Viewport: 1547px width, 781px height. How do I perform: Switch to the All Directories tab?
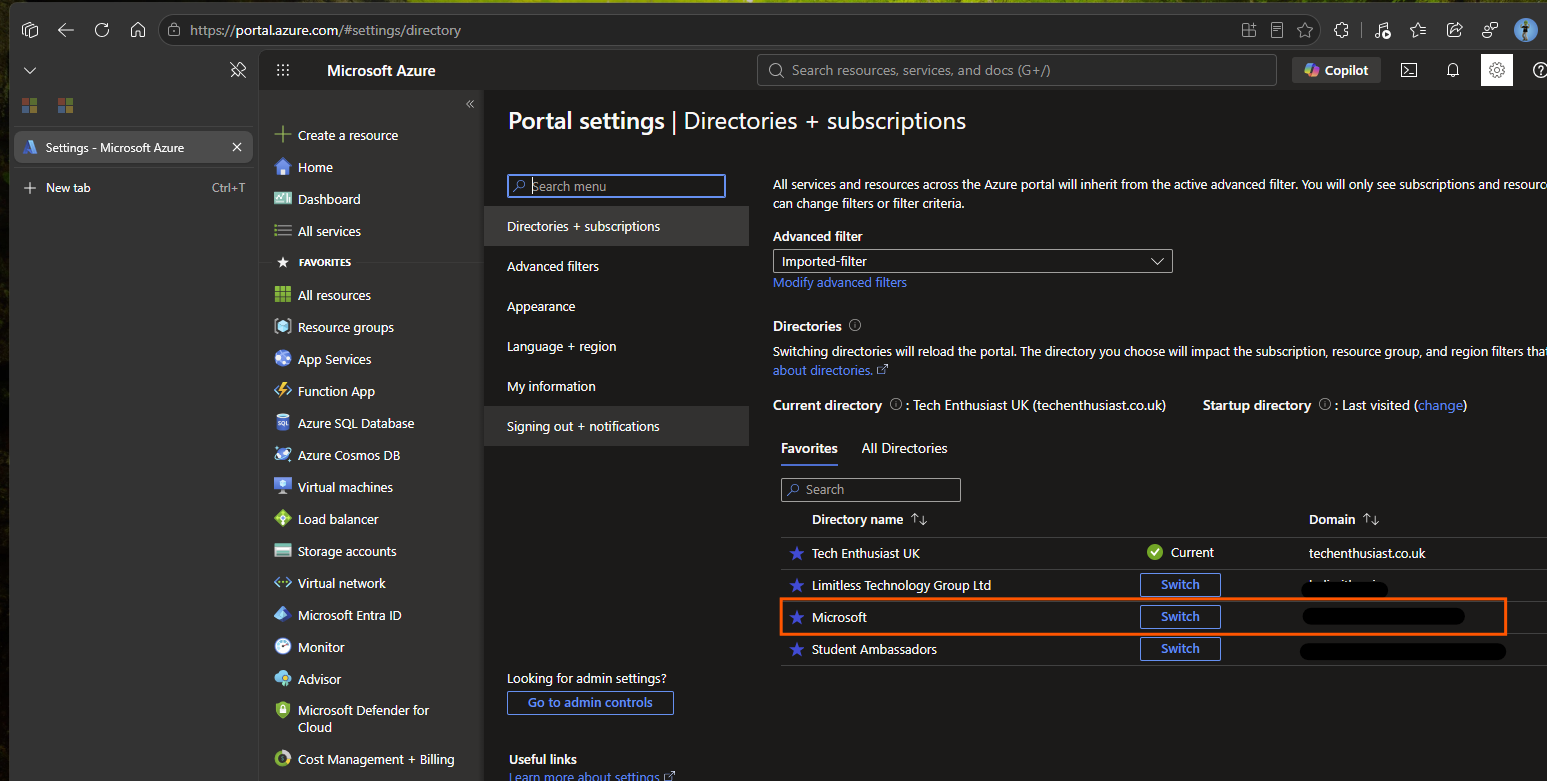[x=904, y=448]
